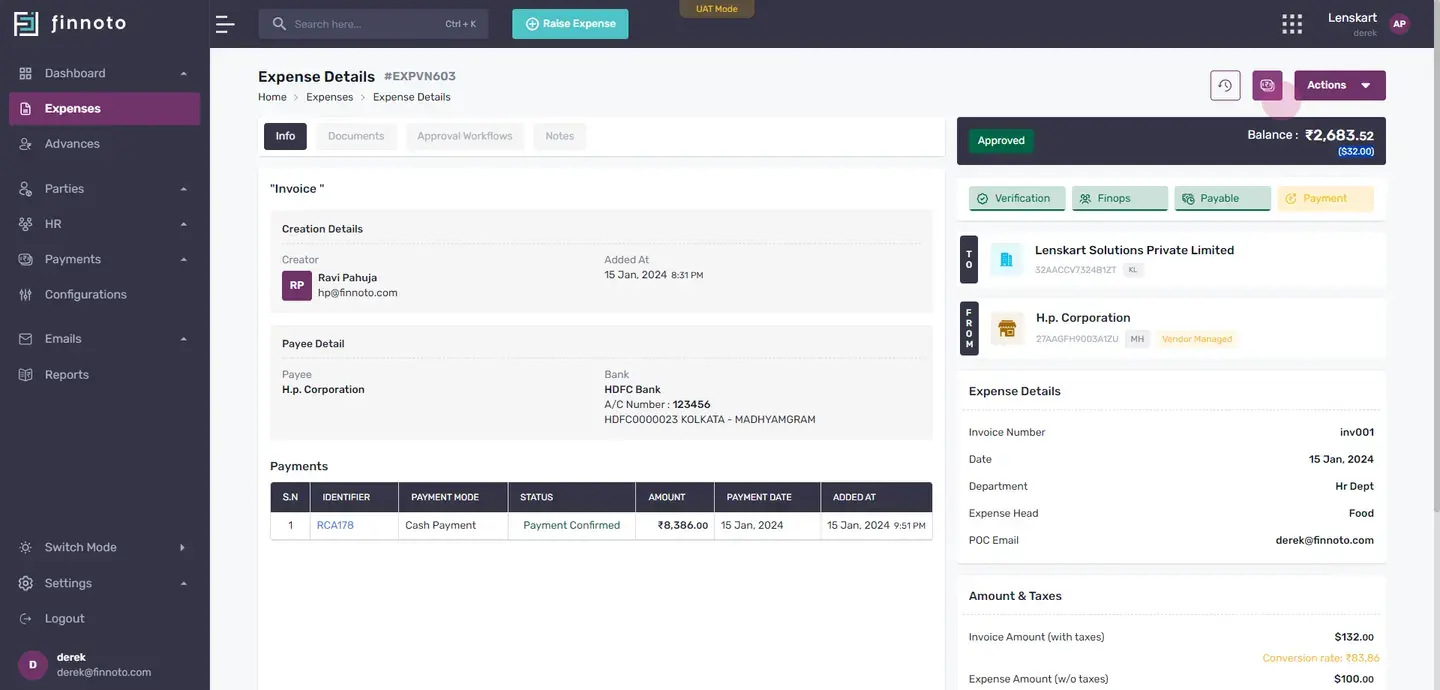Click the derek@finnoto.com POC email value
The image size is (1440, 690).
tap(1325, 540)
